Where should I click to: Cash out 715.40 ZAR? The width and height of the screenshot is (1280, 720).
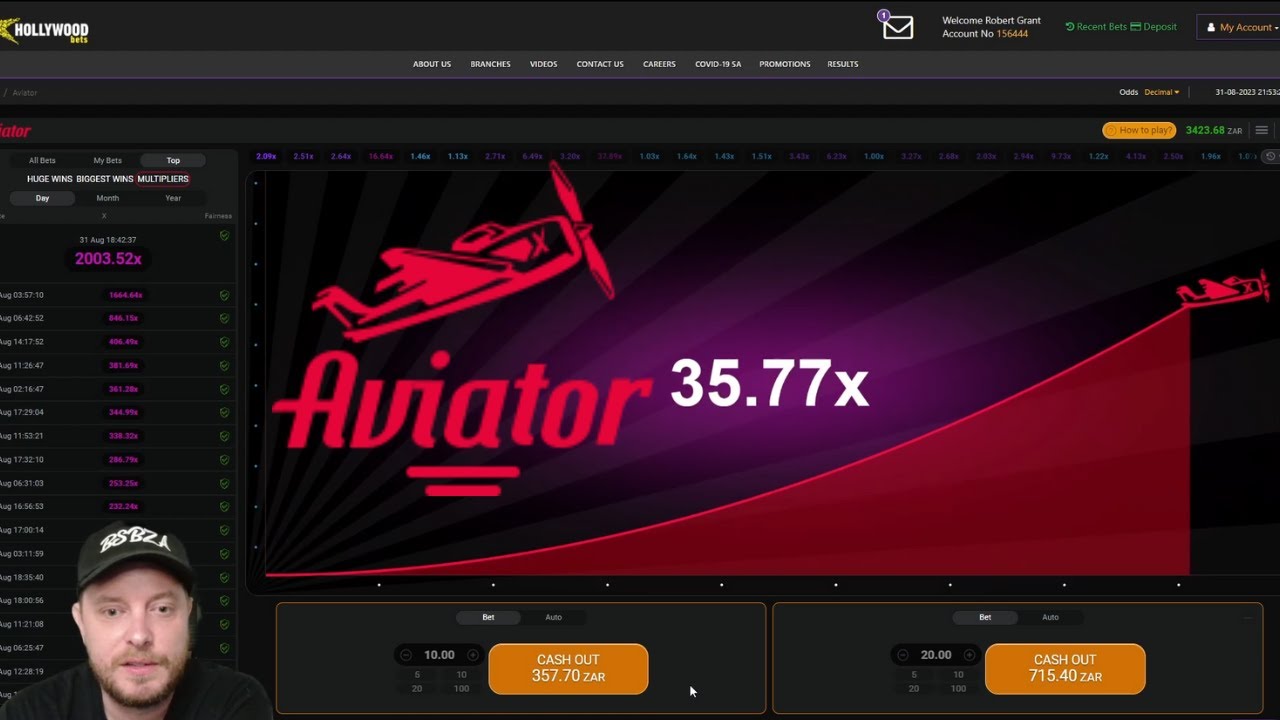tap(1065, 668)
